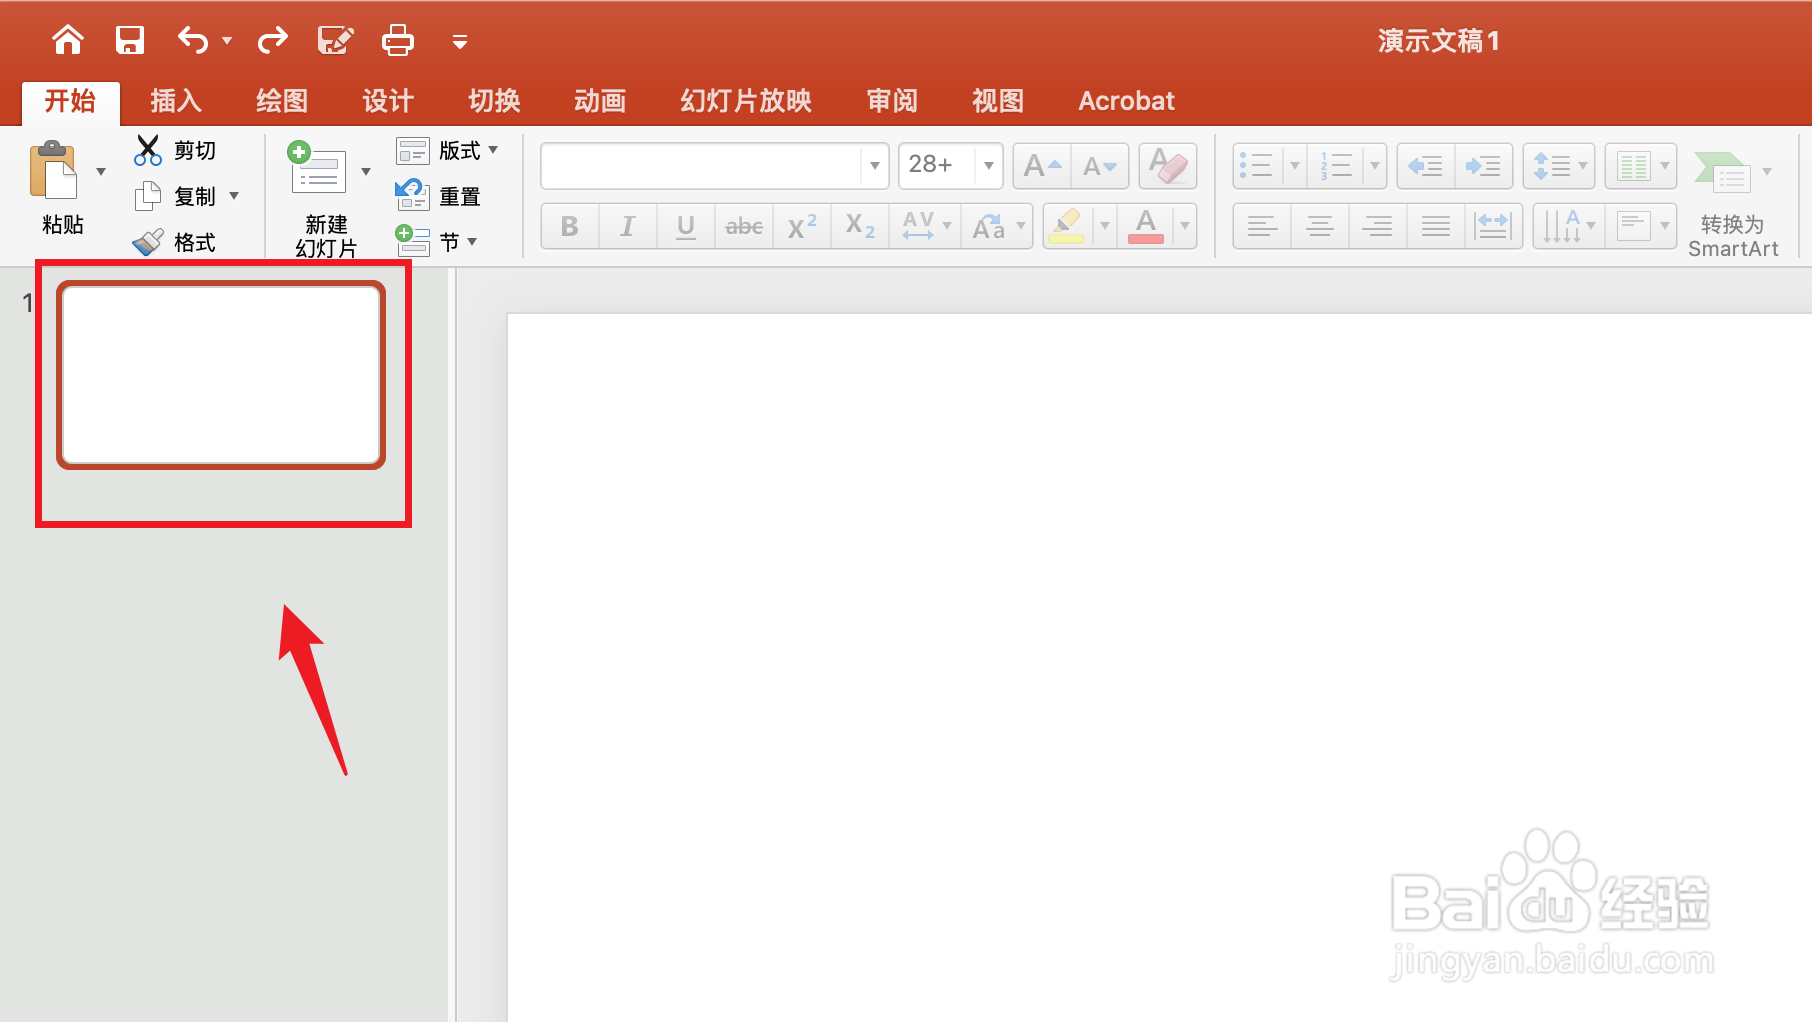Click the 重置 reset button
The height and width of the screenshot is (1022, 1812).
[438, 196]
